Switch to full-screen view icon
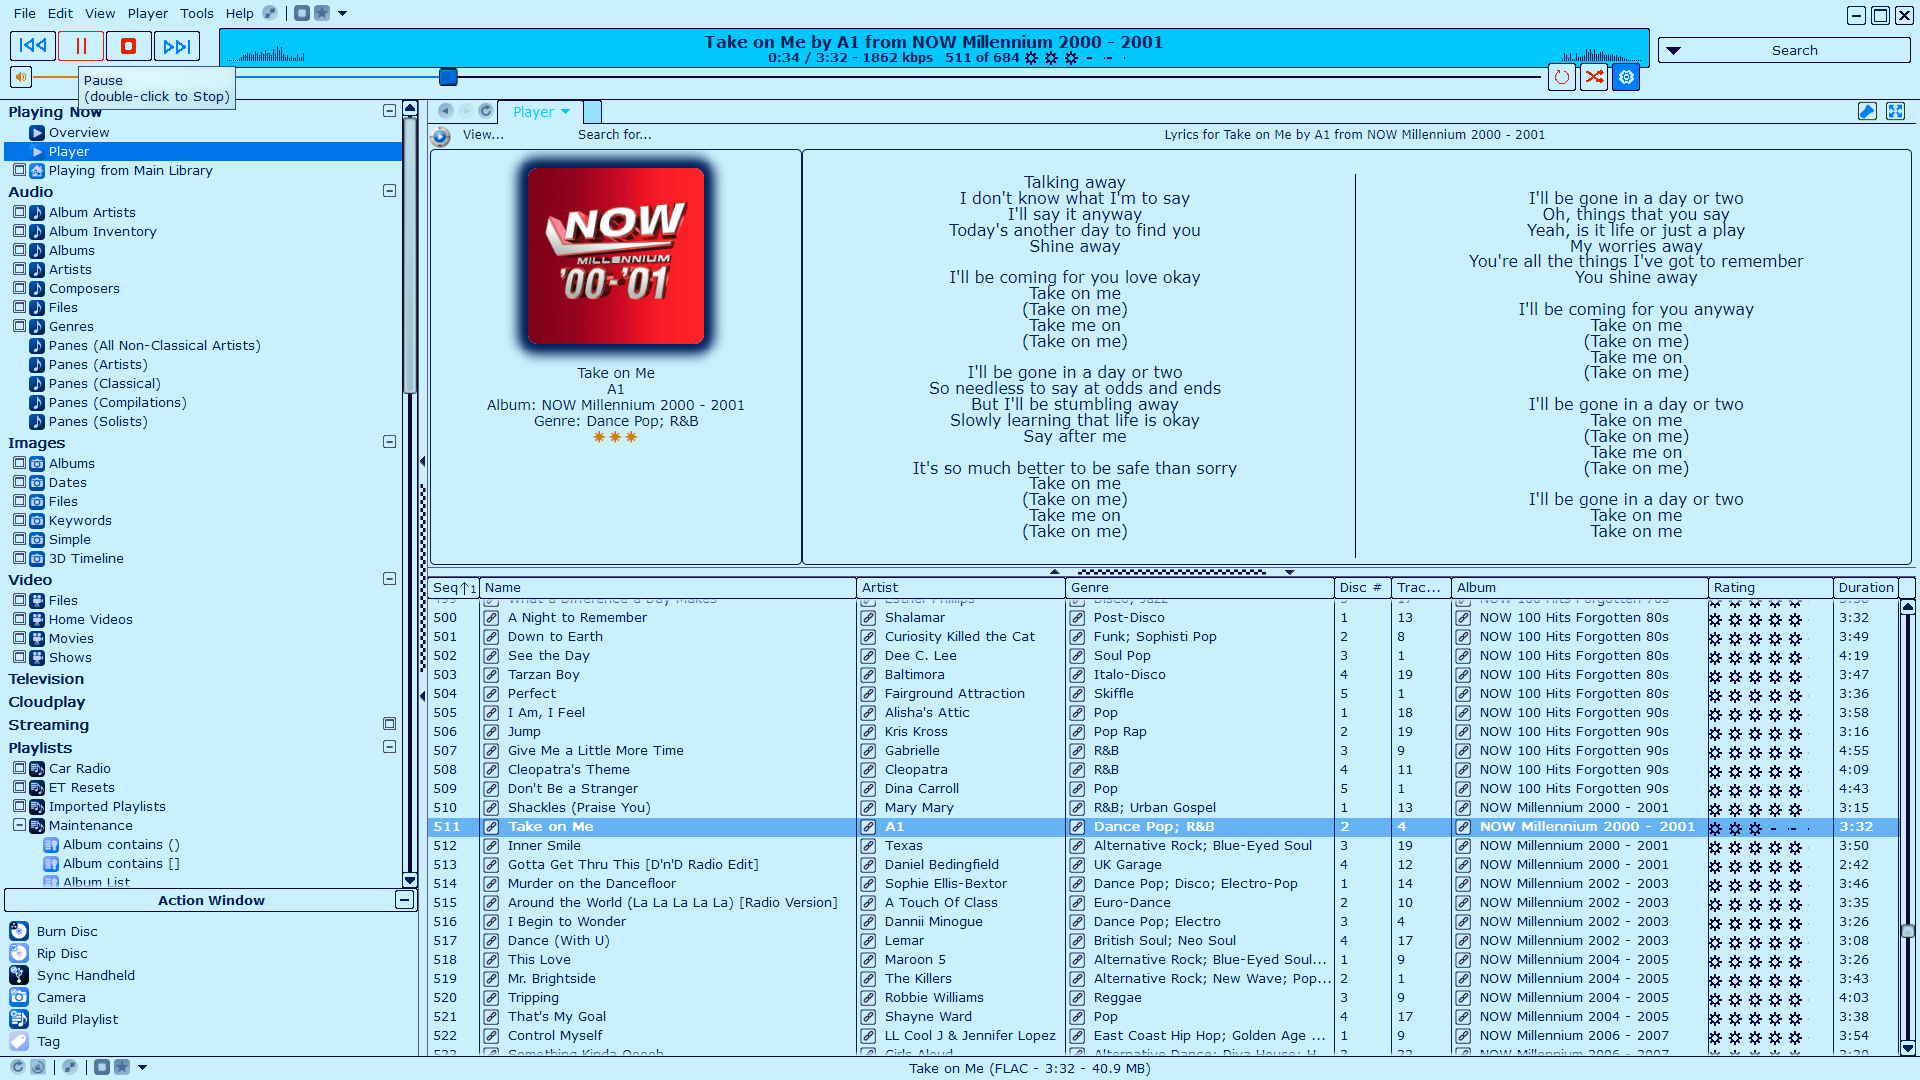Viewport: 1920px width, 1080px height. tap(1895, 112)
